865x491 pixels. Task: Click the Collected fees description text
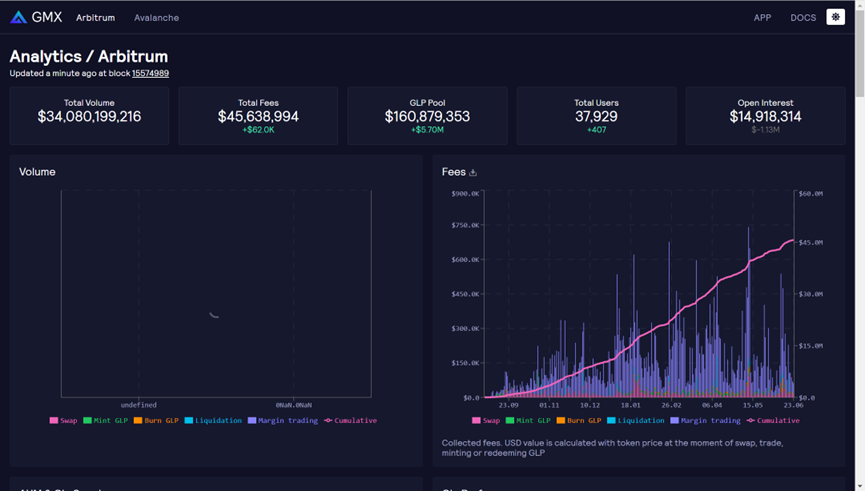[612, 448]
